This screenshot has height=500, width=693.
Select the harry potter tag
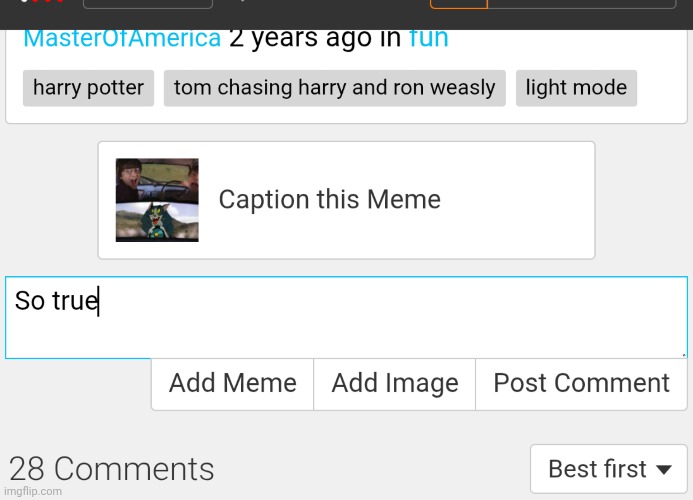click(88, 88)
